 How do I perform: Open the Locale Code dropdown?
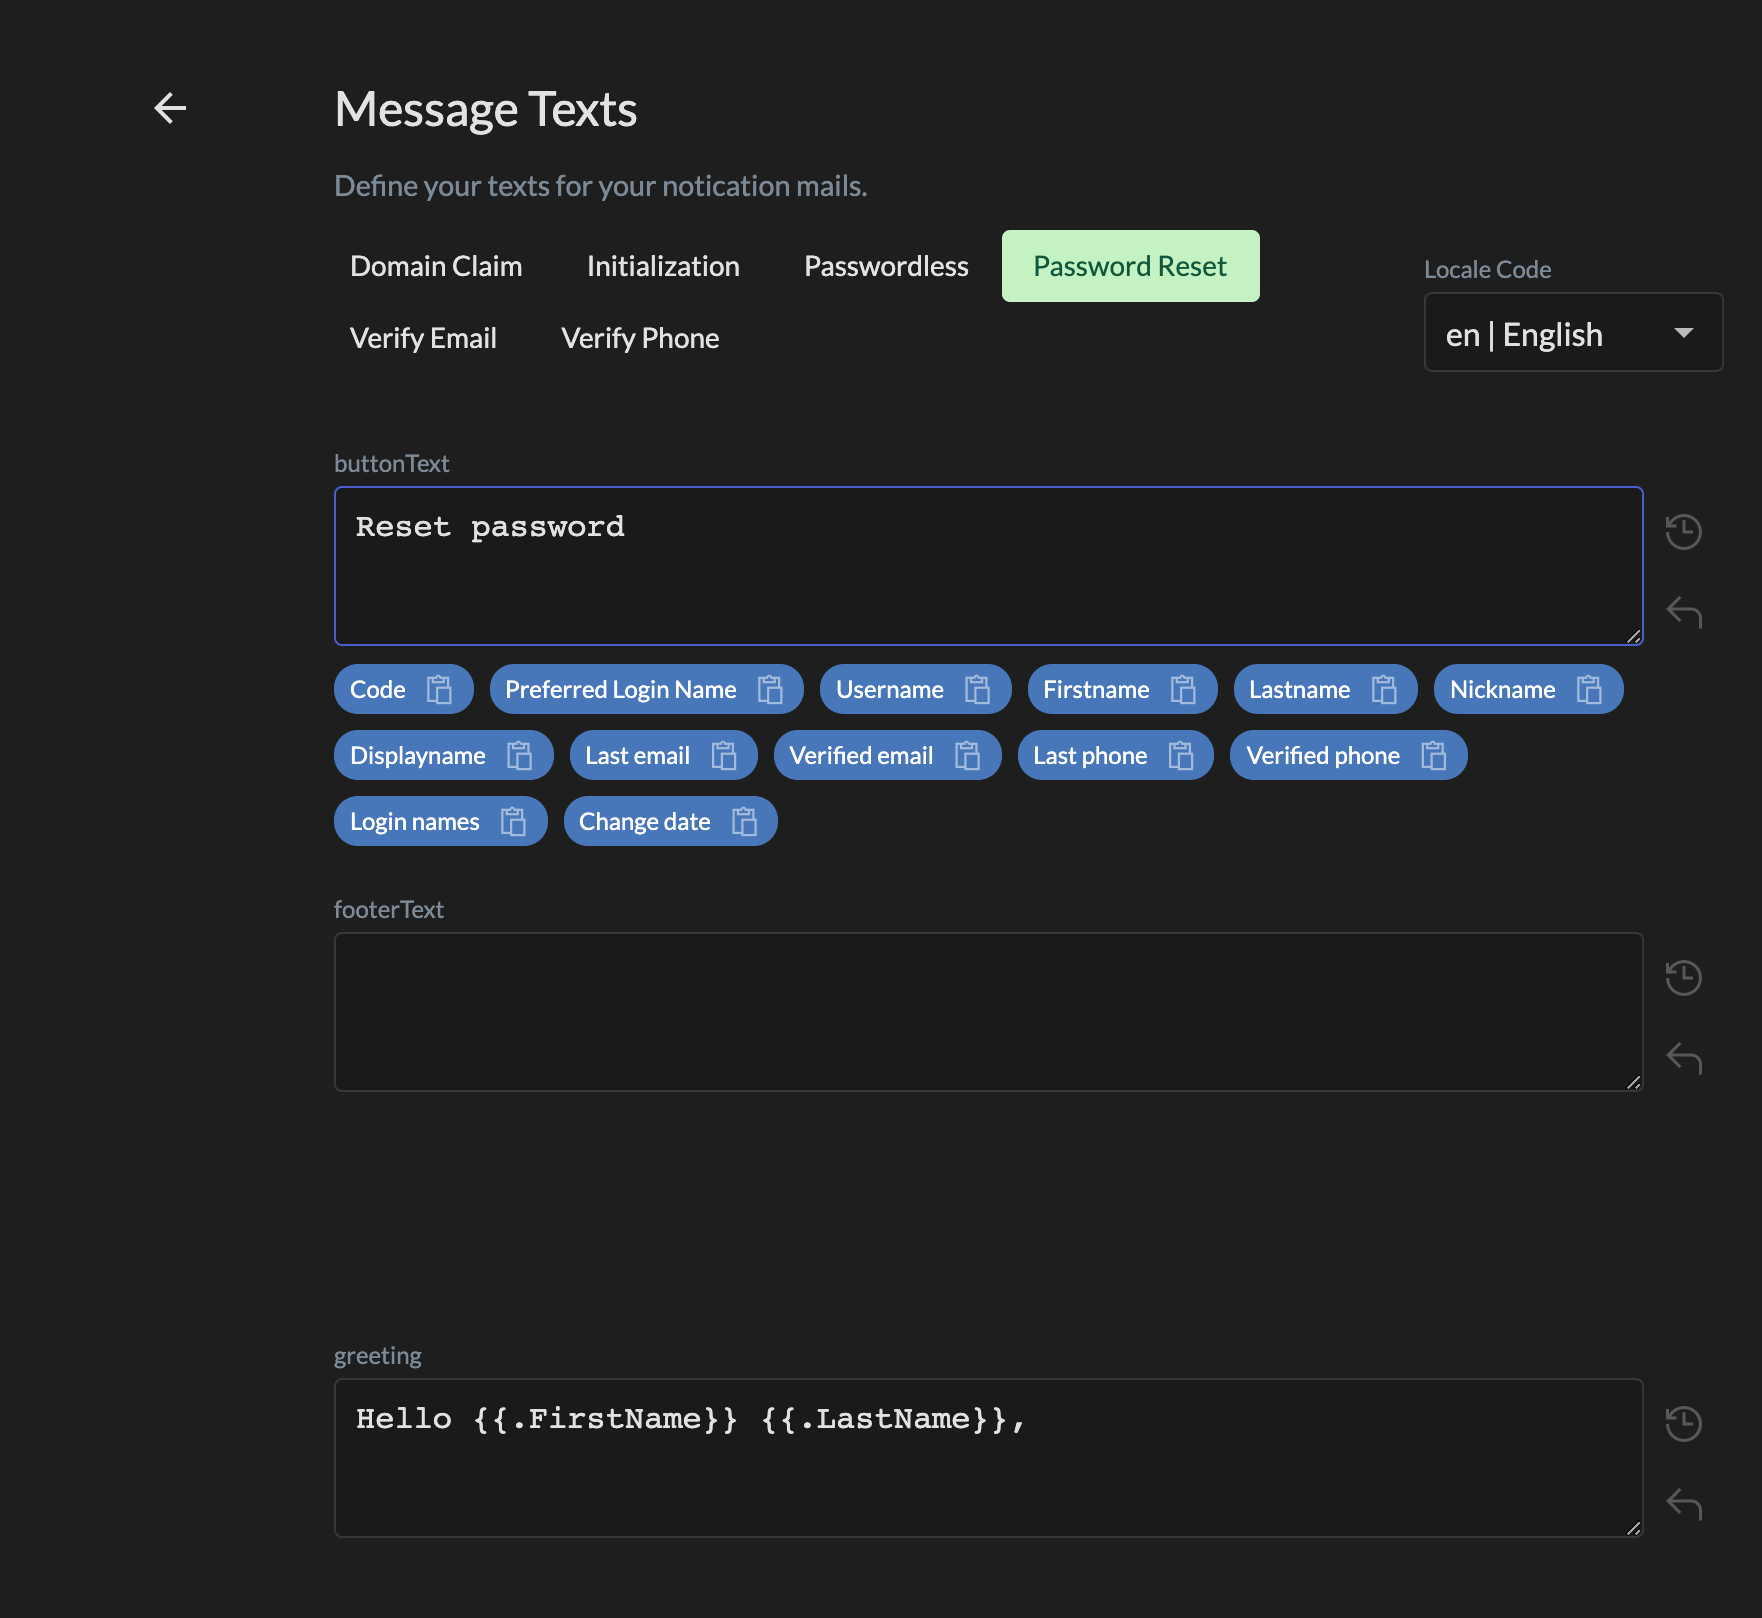[1572, 333]
